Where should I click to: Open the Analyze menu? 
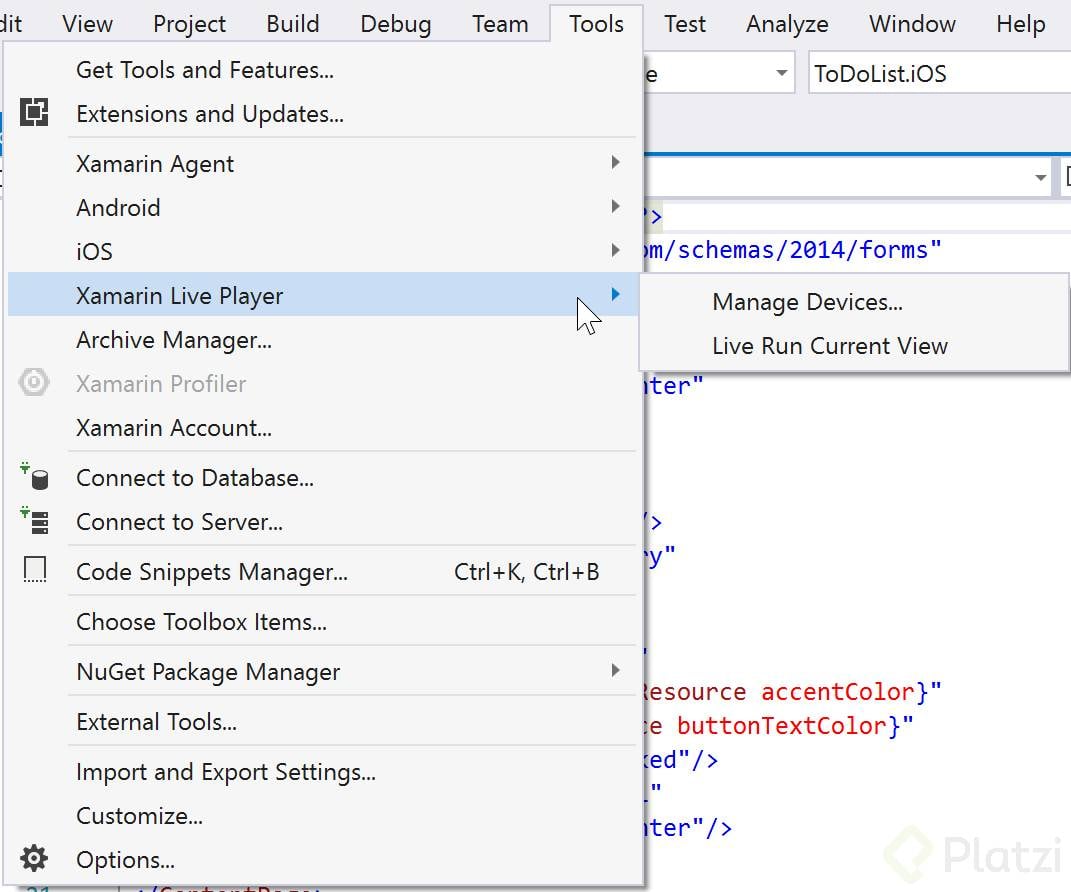click(x=786, y=23)
